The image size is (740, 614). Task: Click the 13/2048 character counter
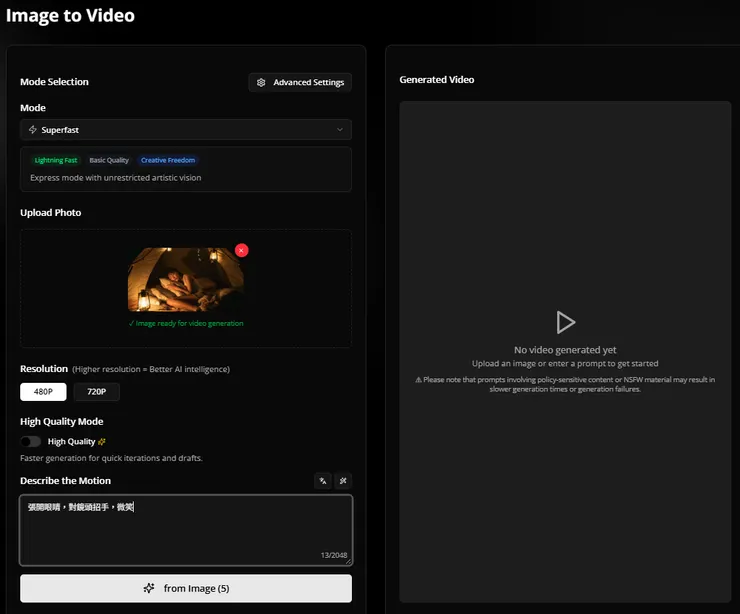point(334,555)
